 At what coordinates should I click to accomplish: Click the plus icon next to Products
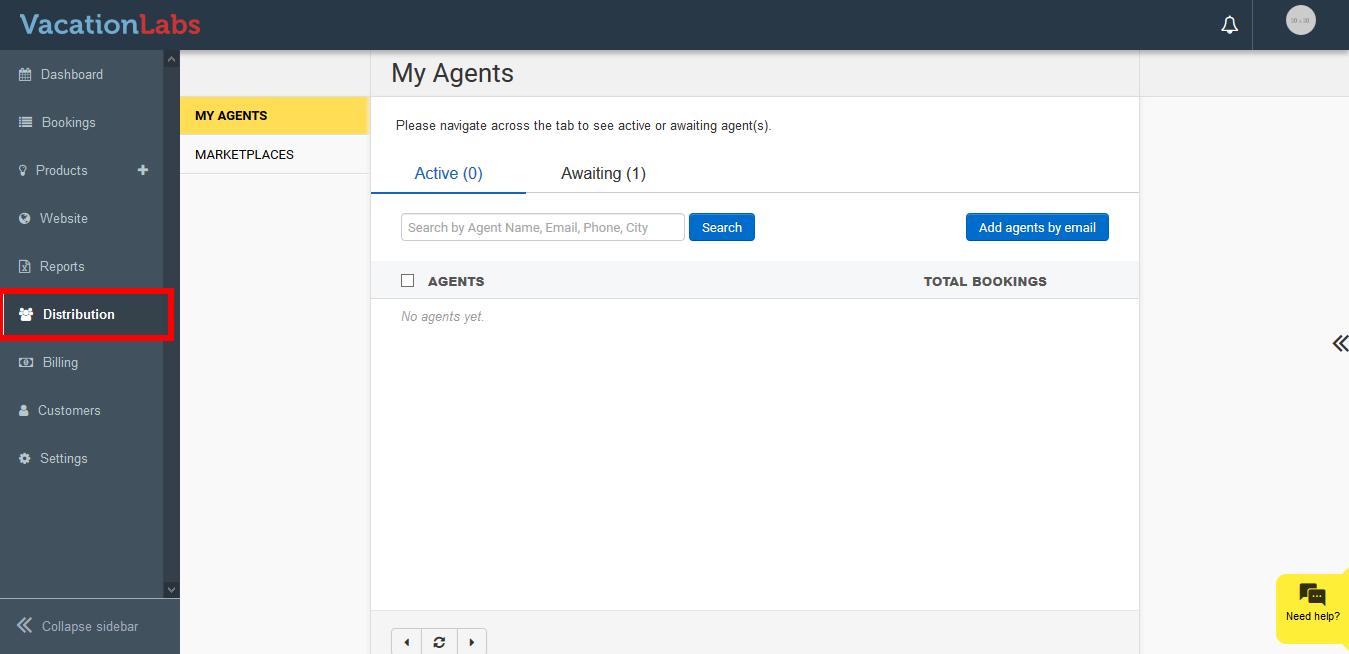tap(143, 170)
